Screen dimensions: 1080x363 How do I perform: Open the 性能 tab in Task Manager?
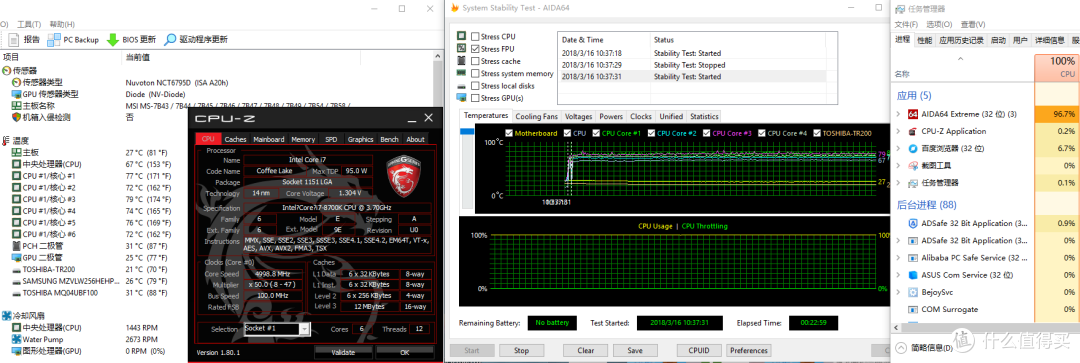click(924, 41)
